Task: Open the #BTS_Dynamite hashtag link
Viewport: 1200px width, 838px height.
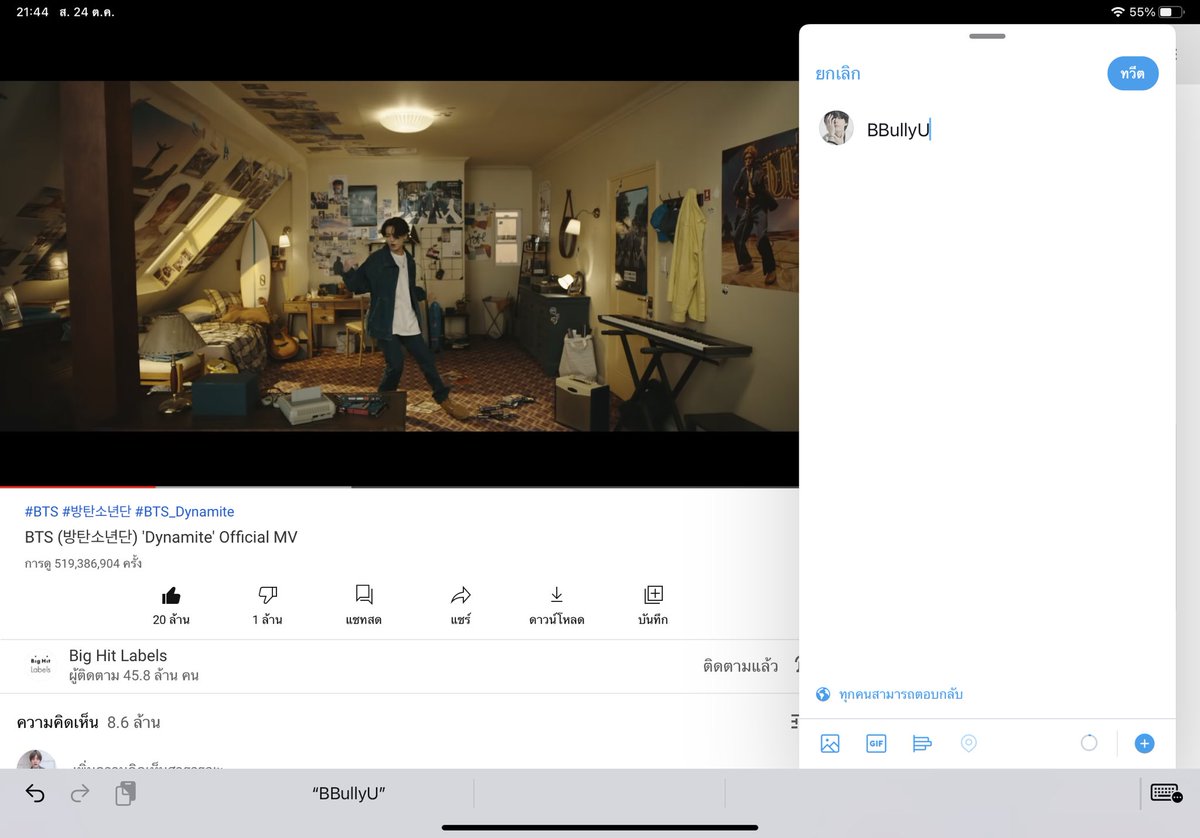Action: (x=185, y=512)
